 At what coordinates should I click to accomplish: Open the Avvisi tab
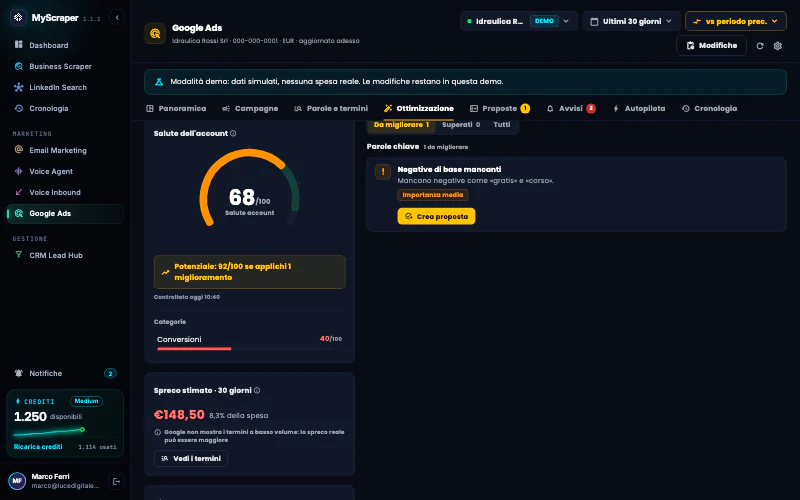click(571, 108)
